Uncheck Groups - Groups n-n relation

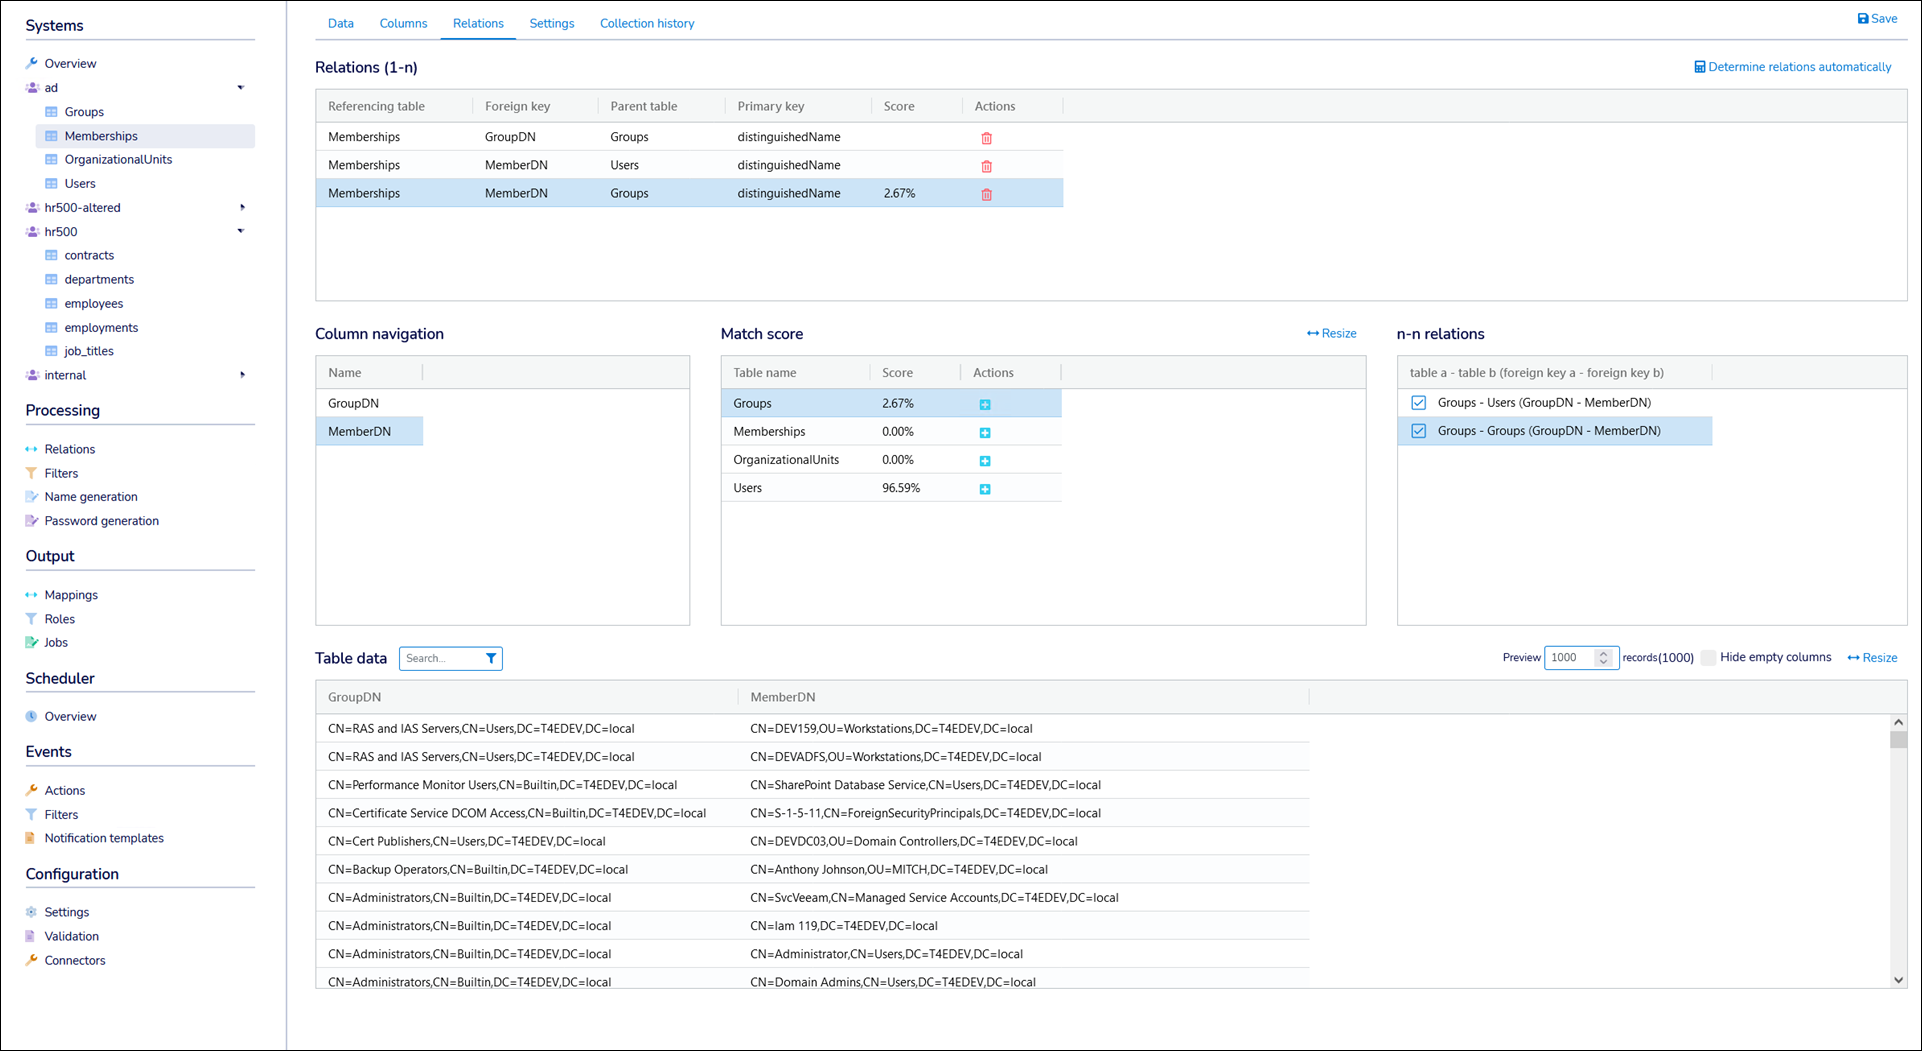pyautogui.click(x=1418, y=431)
